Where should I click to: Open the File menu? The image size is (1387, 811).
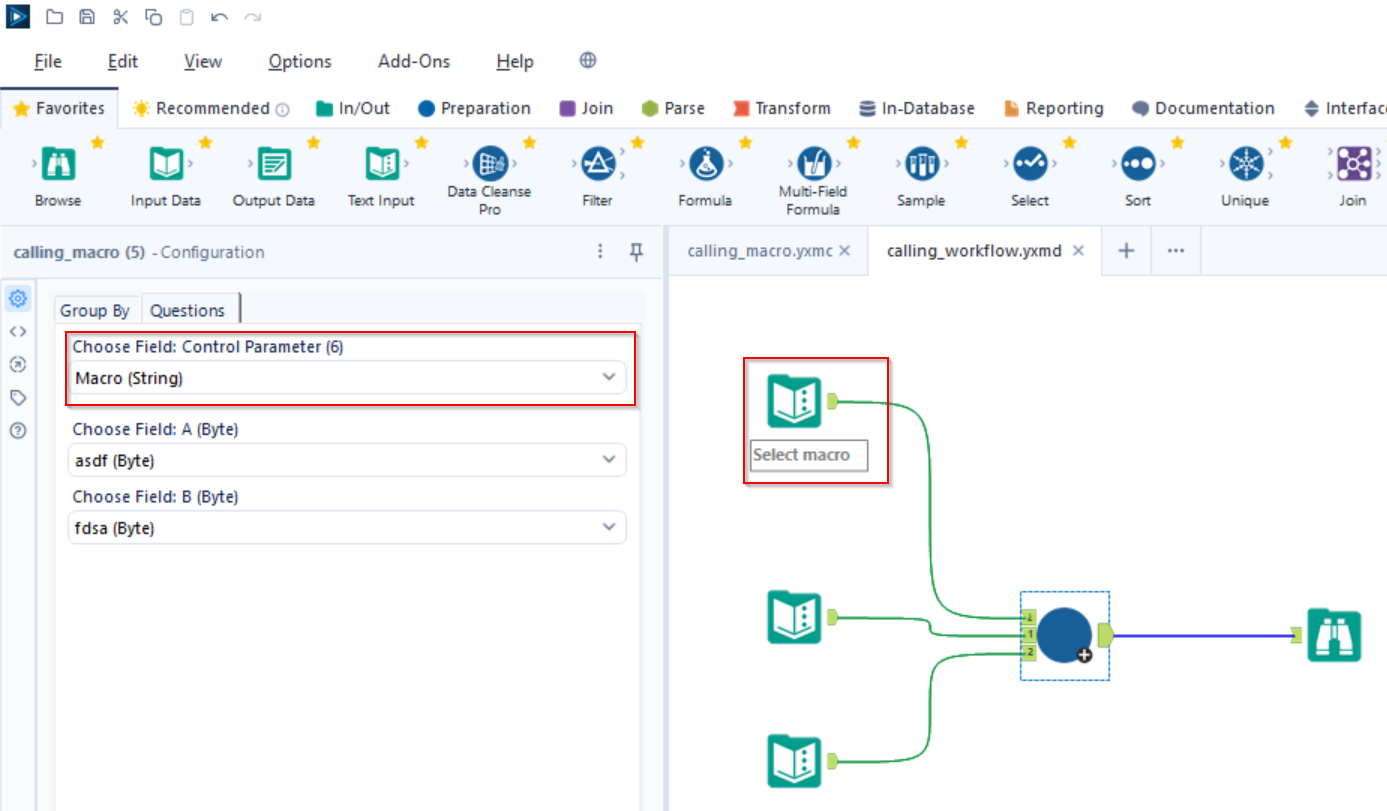tap(48, 61)
